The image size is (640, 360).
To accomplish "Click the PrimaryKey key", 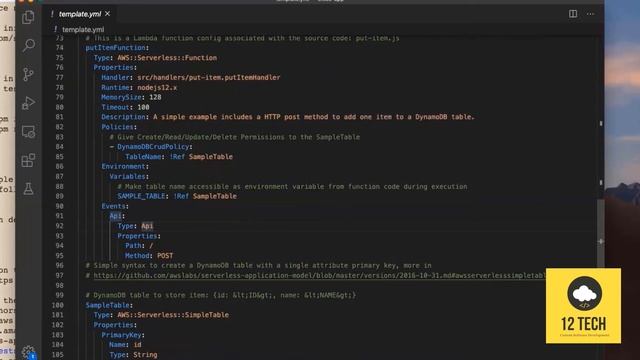I will click(x=121, y=335).
